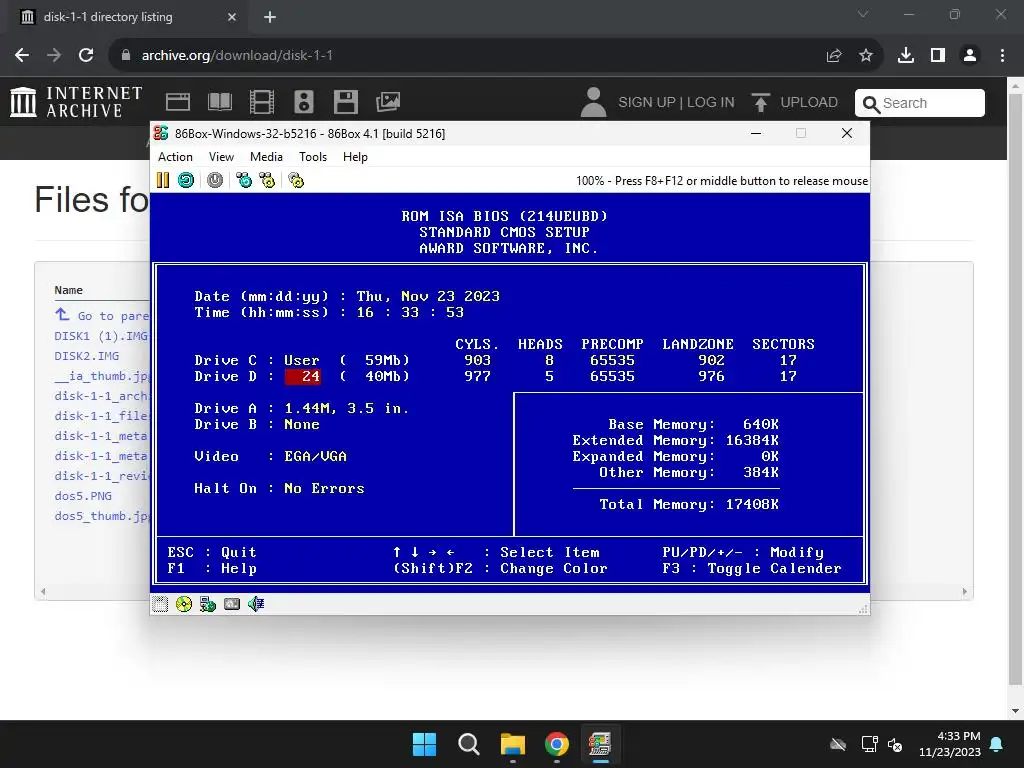Image resolution: width=1024 pixels, height=768 pixels.
Task: Open the Web (Wayback) archive icon
Action: [178, 102]
